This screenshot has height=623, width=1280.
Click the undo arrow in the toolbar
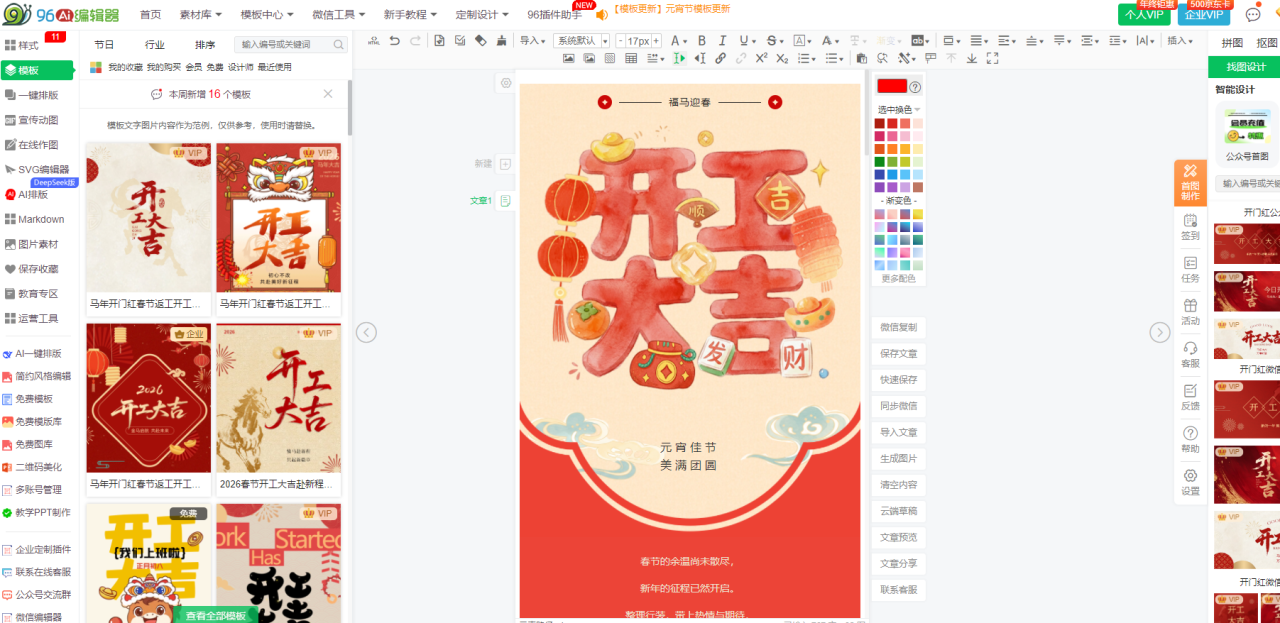tap(394, 41)
